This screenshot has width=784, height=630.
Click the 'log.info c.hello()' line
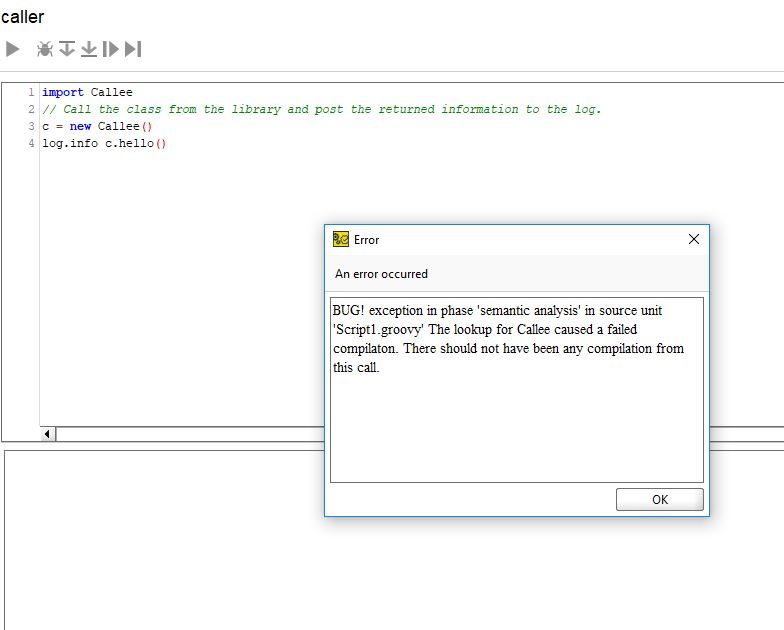(104, 143)
